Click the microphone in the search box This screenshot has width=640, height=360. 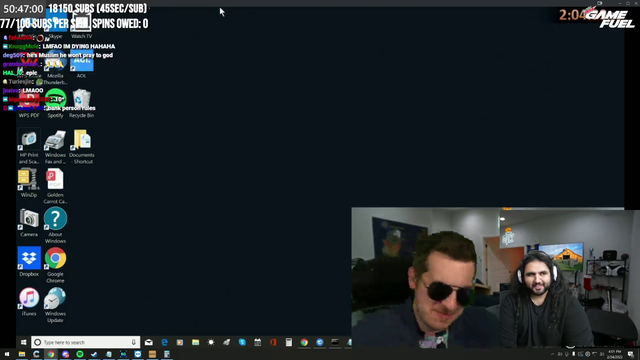(x=133, y=342)
